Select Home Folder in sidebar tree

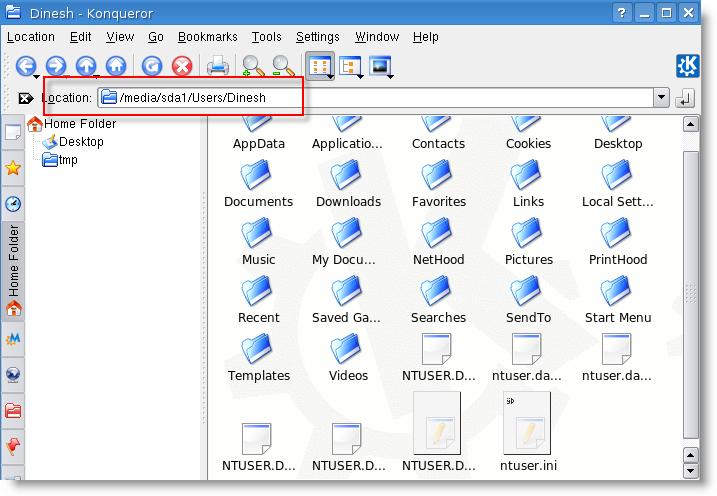pyautogui.click(x=72, y=124)
